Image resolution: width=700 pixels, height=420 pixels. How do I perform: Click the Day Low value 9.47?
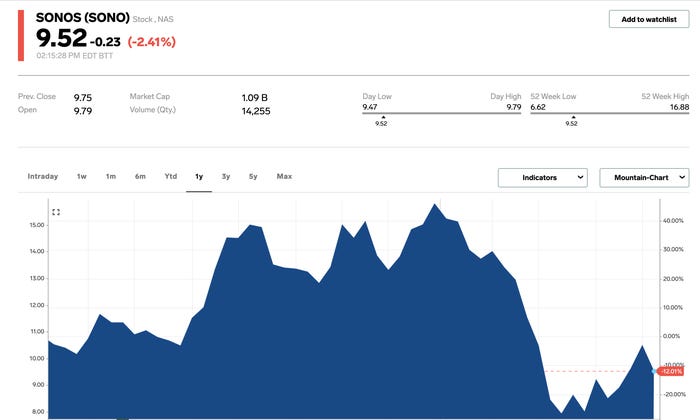tap(370, 107)
